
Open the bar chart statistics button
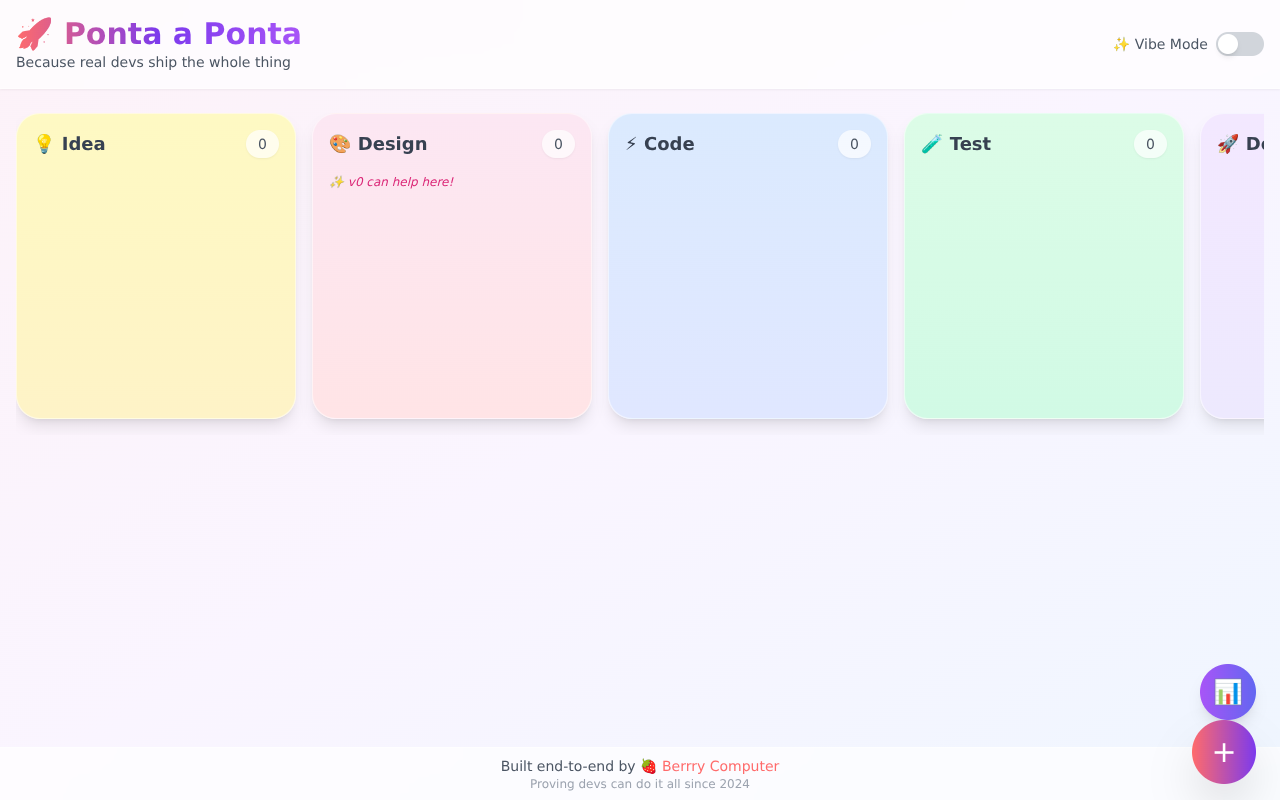(1227, 692)
